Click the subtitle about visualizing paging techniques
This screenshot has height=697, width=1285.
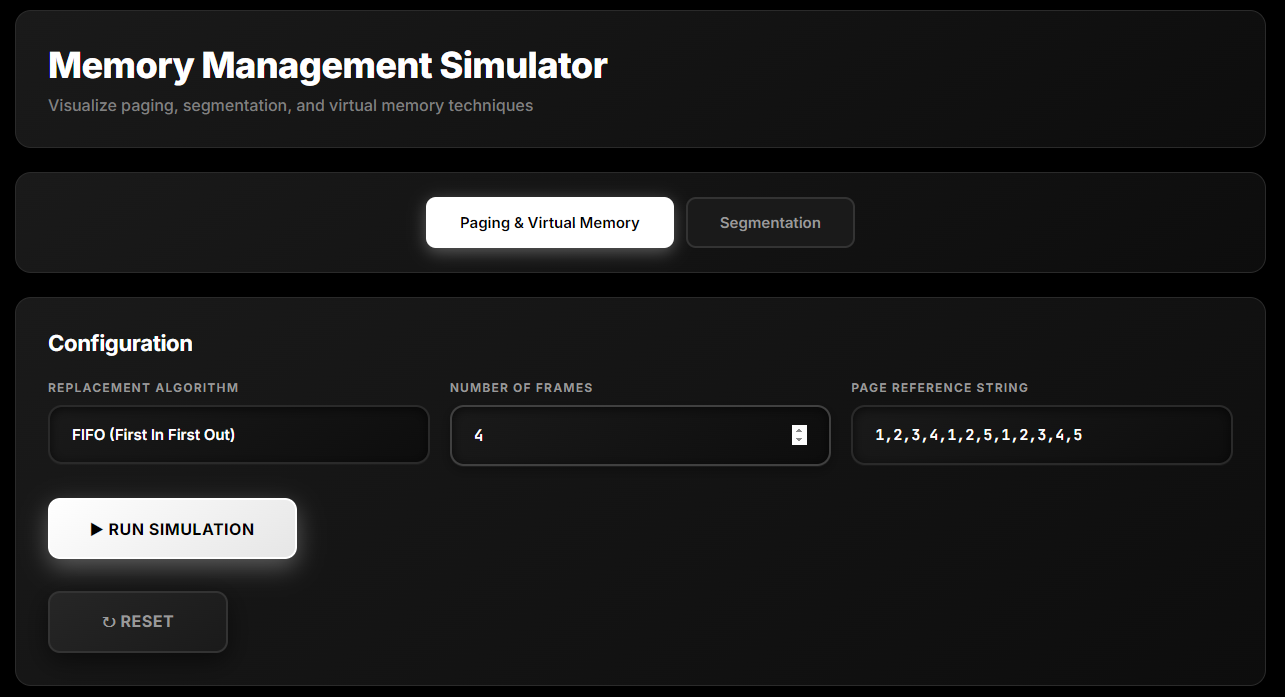[290, 105]
